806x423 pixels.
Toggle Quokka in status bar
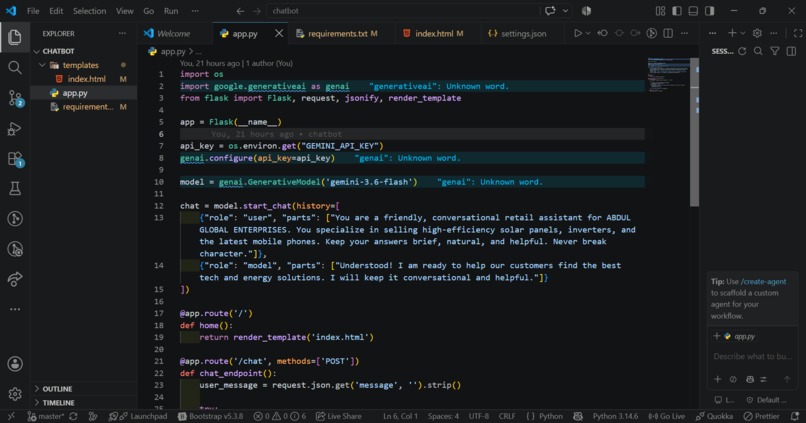click(715, 416)
